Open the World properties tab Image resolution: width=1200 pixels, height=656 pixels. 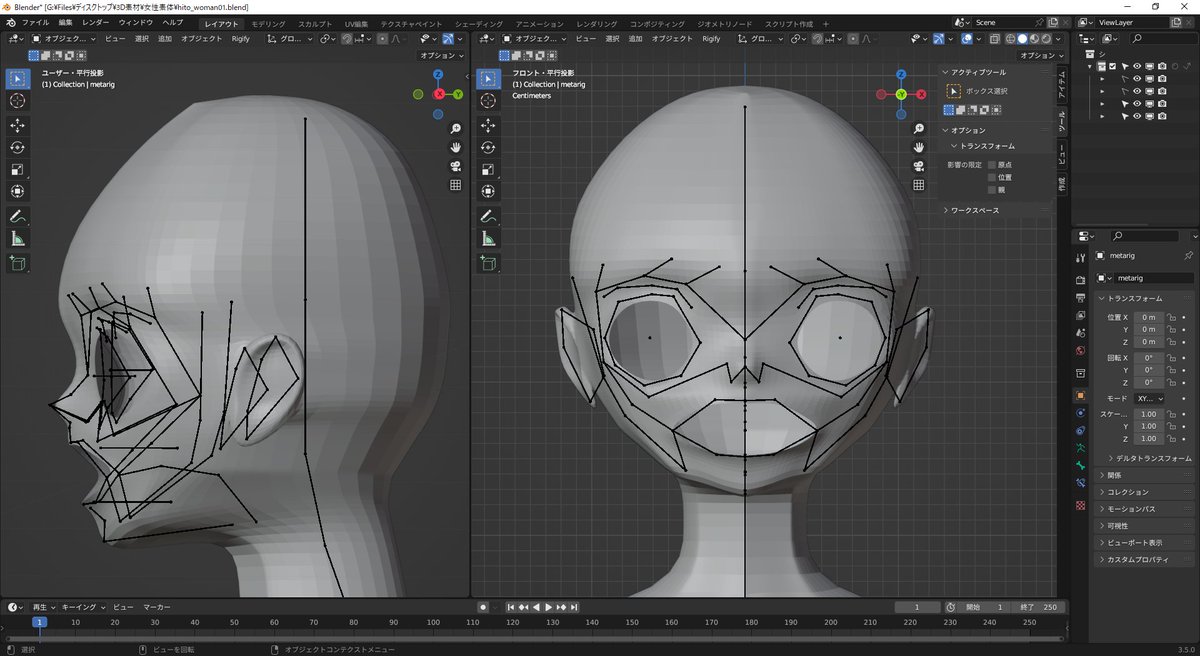[x=1080, y=351]
